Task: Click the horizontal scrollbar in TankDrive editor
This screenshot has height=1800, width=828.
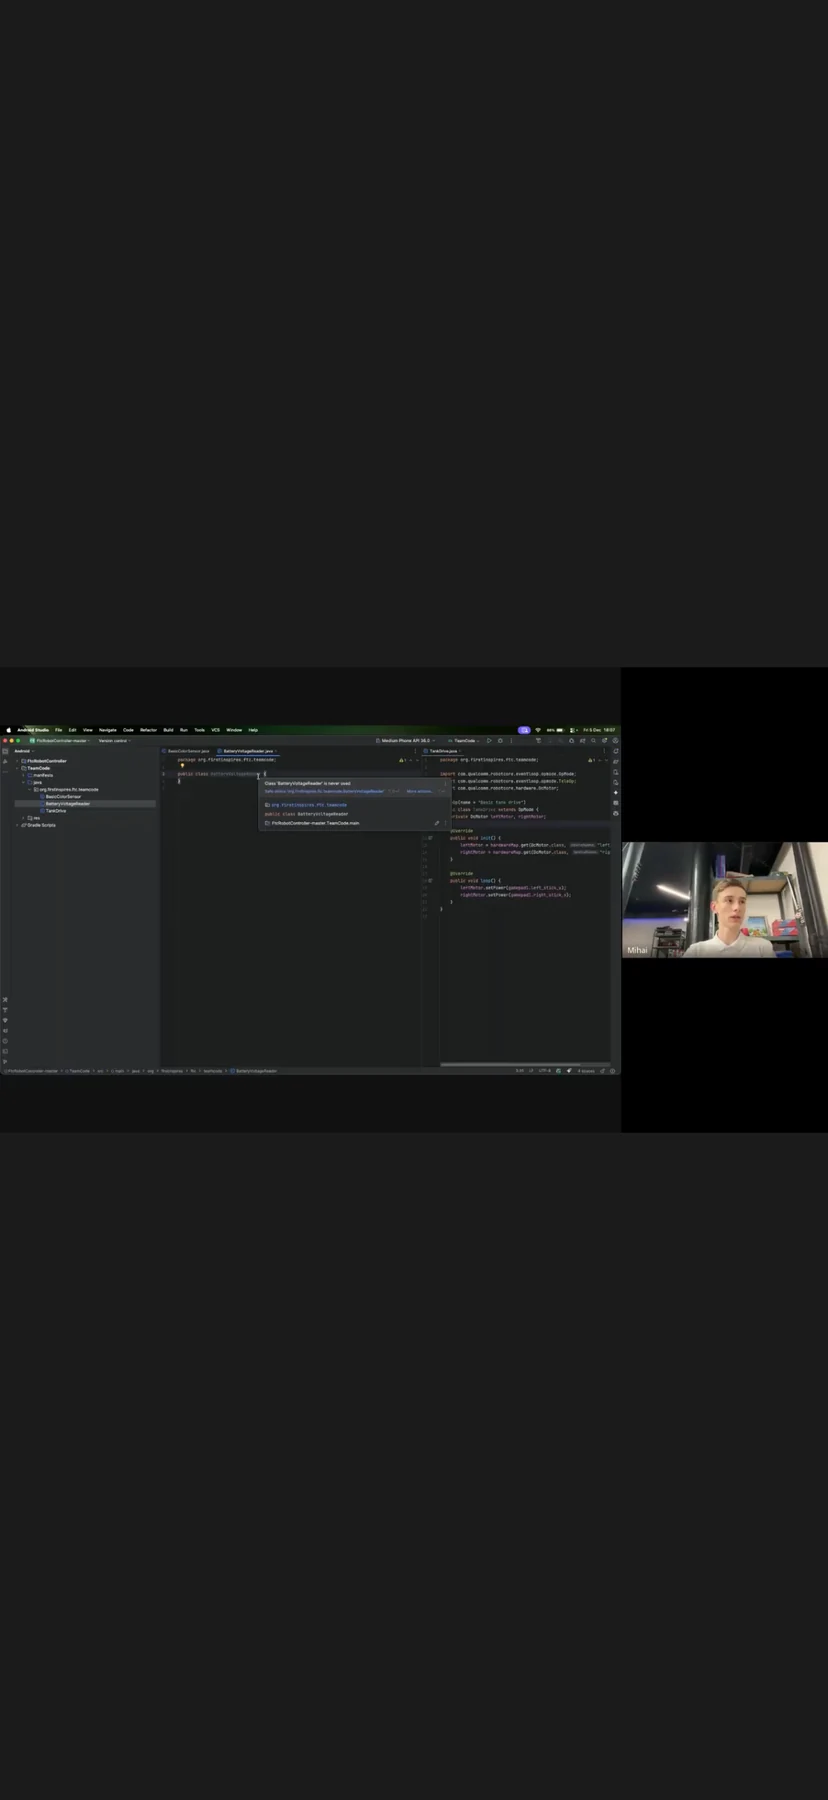Action: [510, 1064]
